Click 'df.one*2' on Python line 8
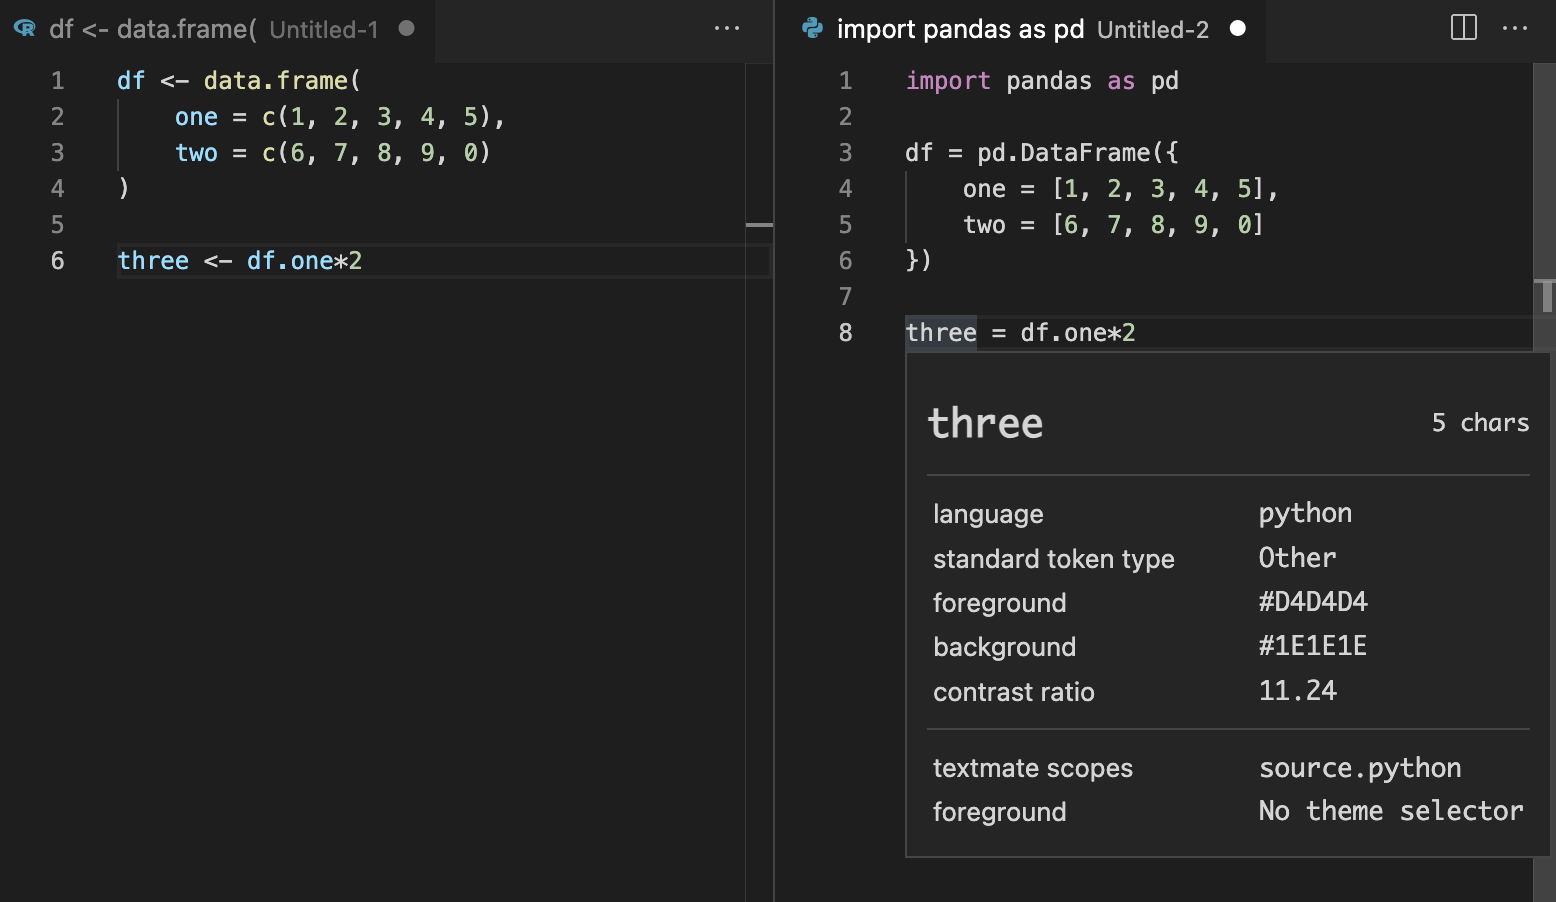The width and height of the screenshot is (1556, 902). pos(1078,333)
